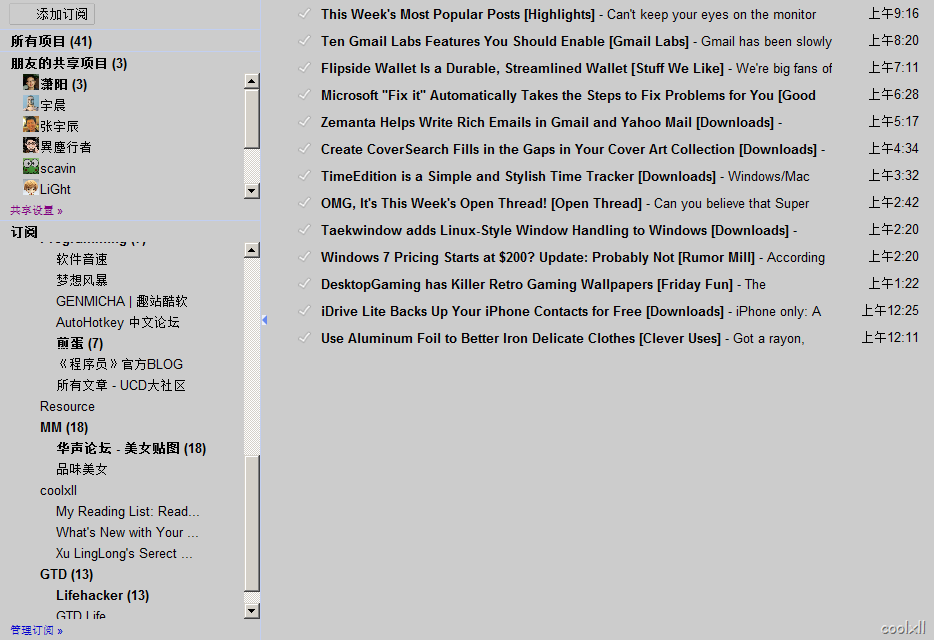Viewport: 934px width, 640px height.
Task: Open 煎蛋 (7) feed
Action: pyautogui.click(x=80, y=343)
